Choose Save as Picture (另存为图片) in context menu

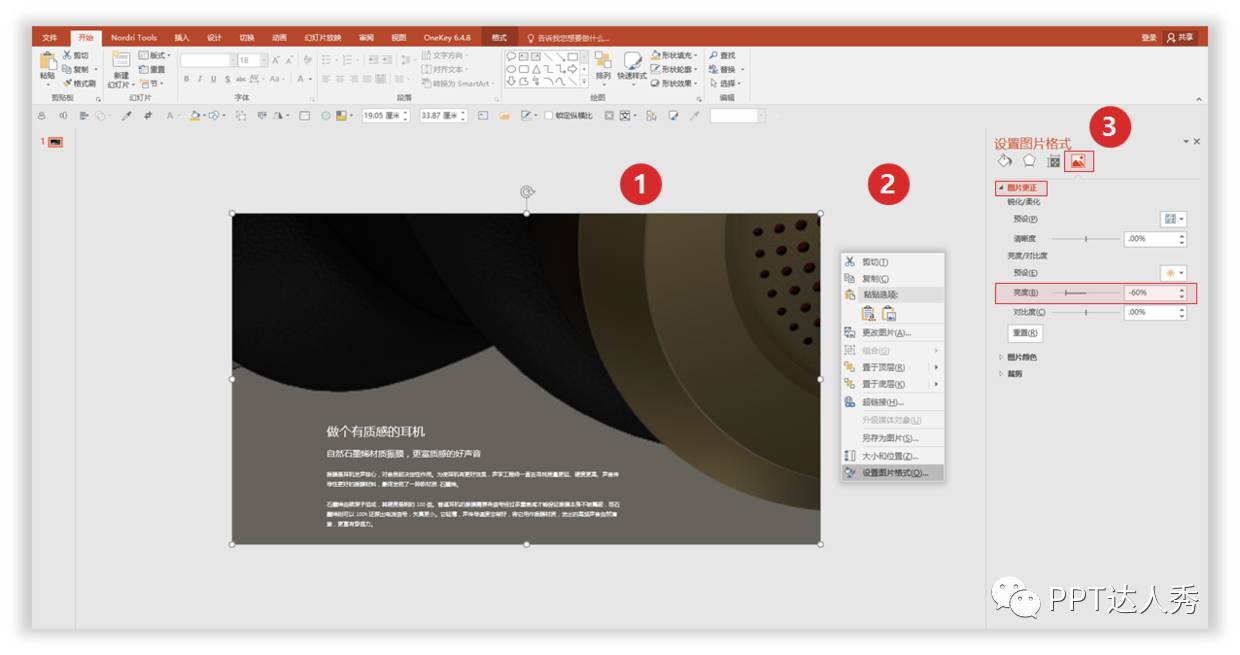click(892, 438)
